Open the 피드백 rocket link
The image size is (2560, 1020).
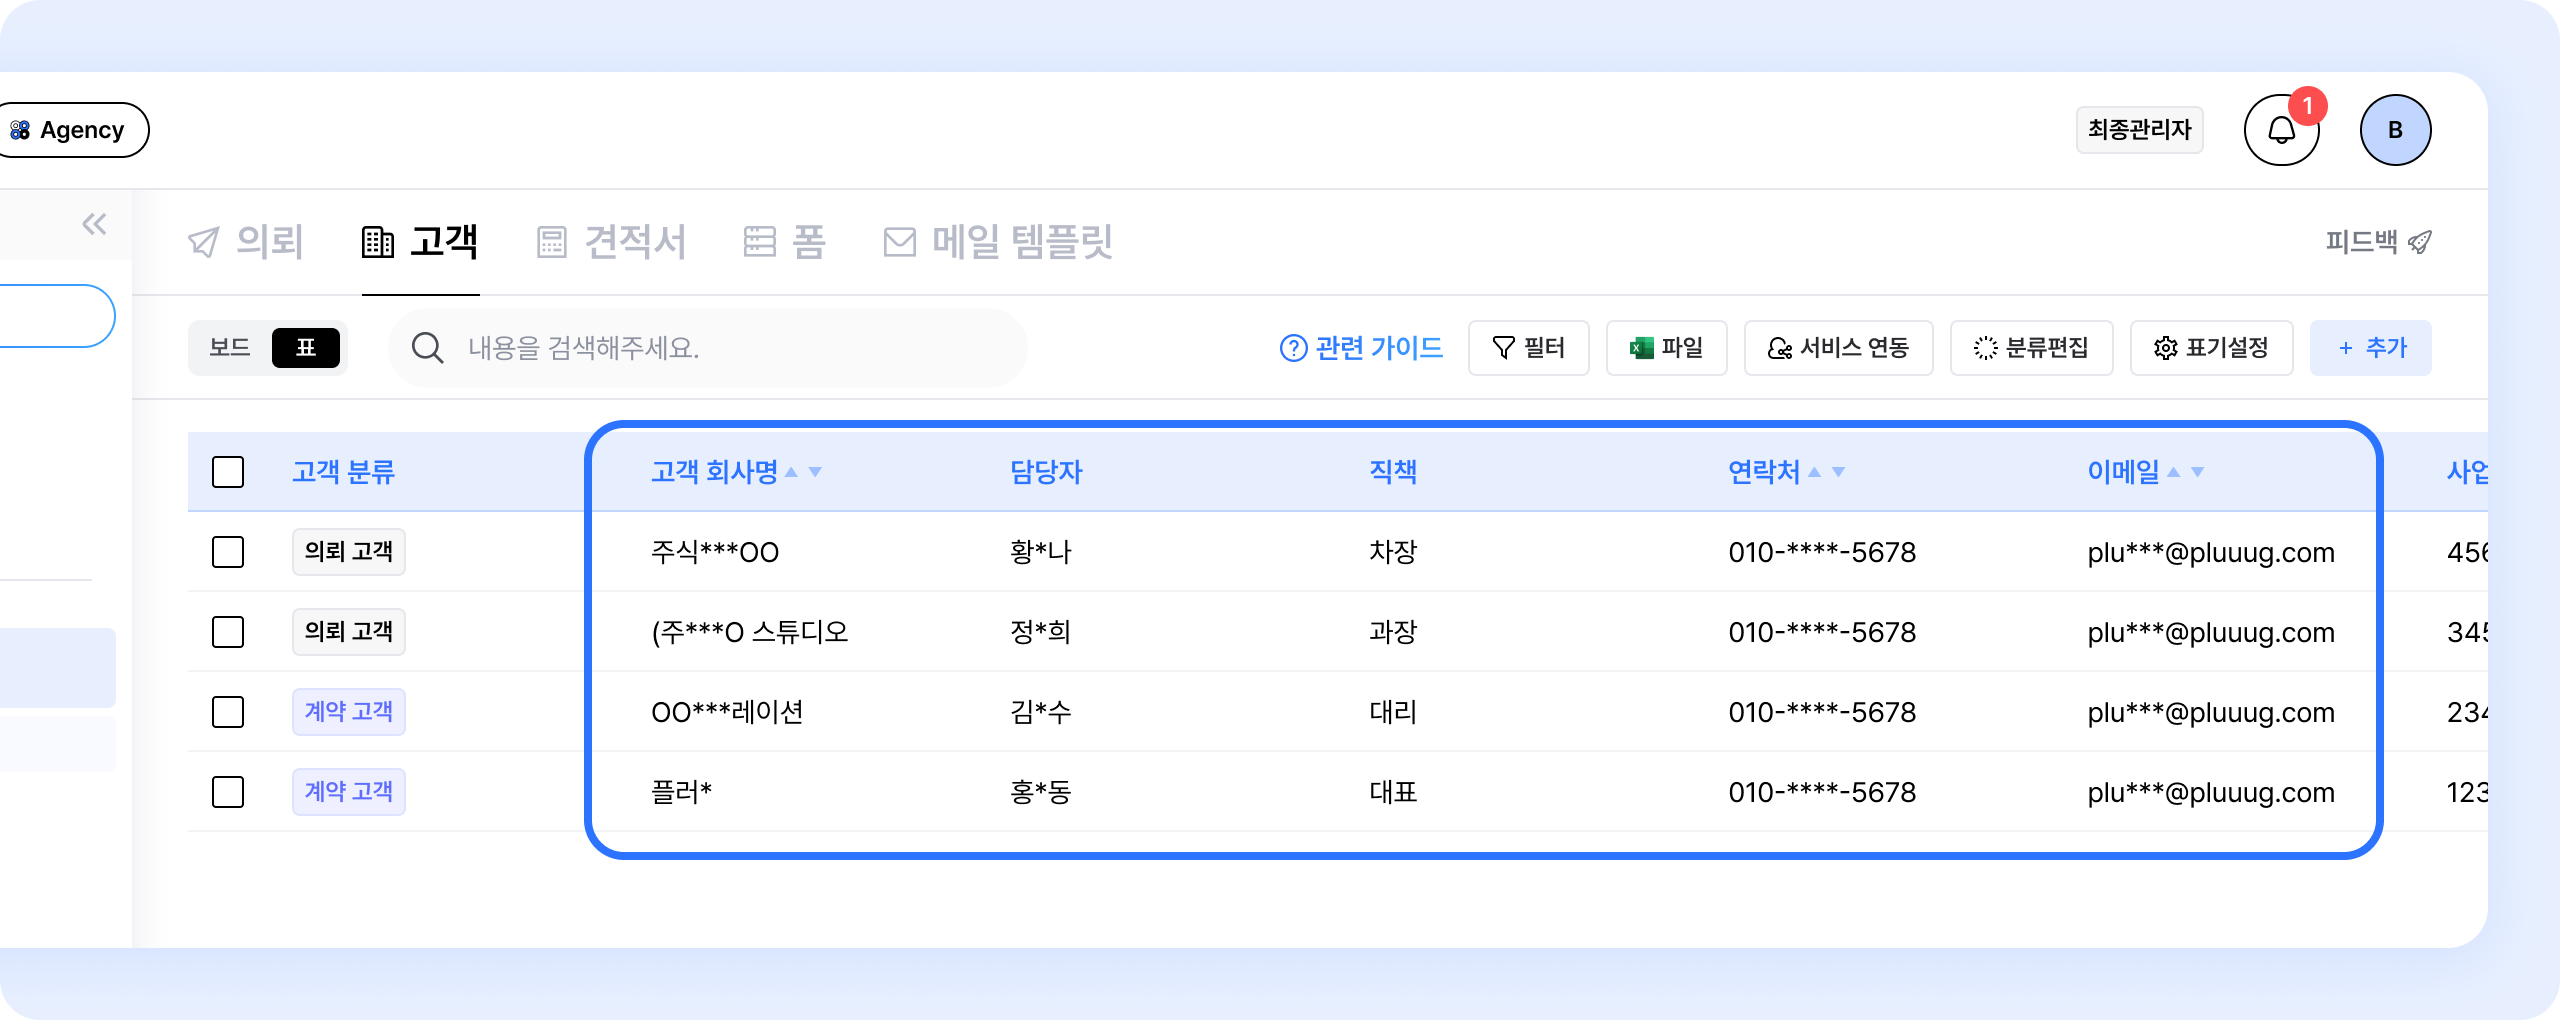[x=2378, y=242]
